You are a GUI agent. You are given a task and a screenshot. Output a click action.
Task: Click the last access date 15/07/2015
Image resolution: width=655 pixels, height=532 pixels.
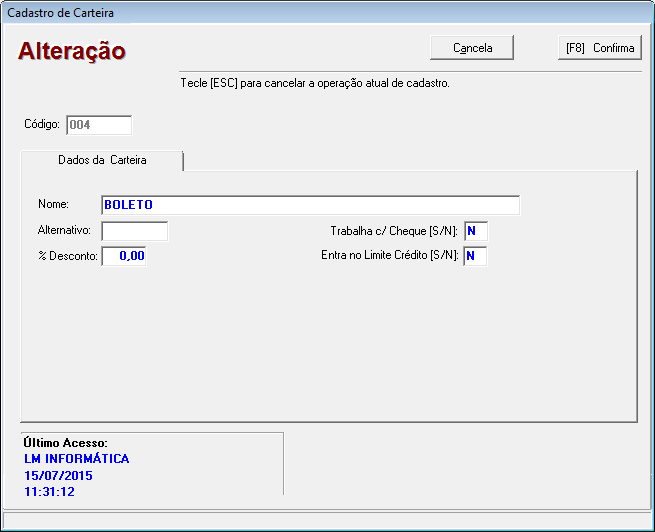58,476
